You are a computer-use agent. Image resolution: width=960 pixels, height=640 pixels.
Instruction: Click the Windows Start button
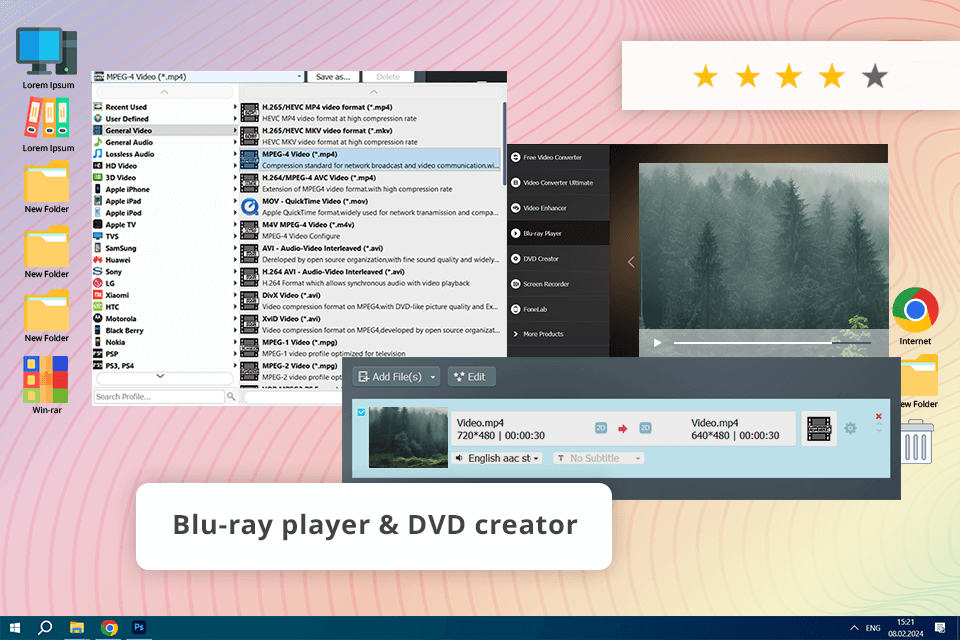pos(15,628)
